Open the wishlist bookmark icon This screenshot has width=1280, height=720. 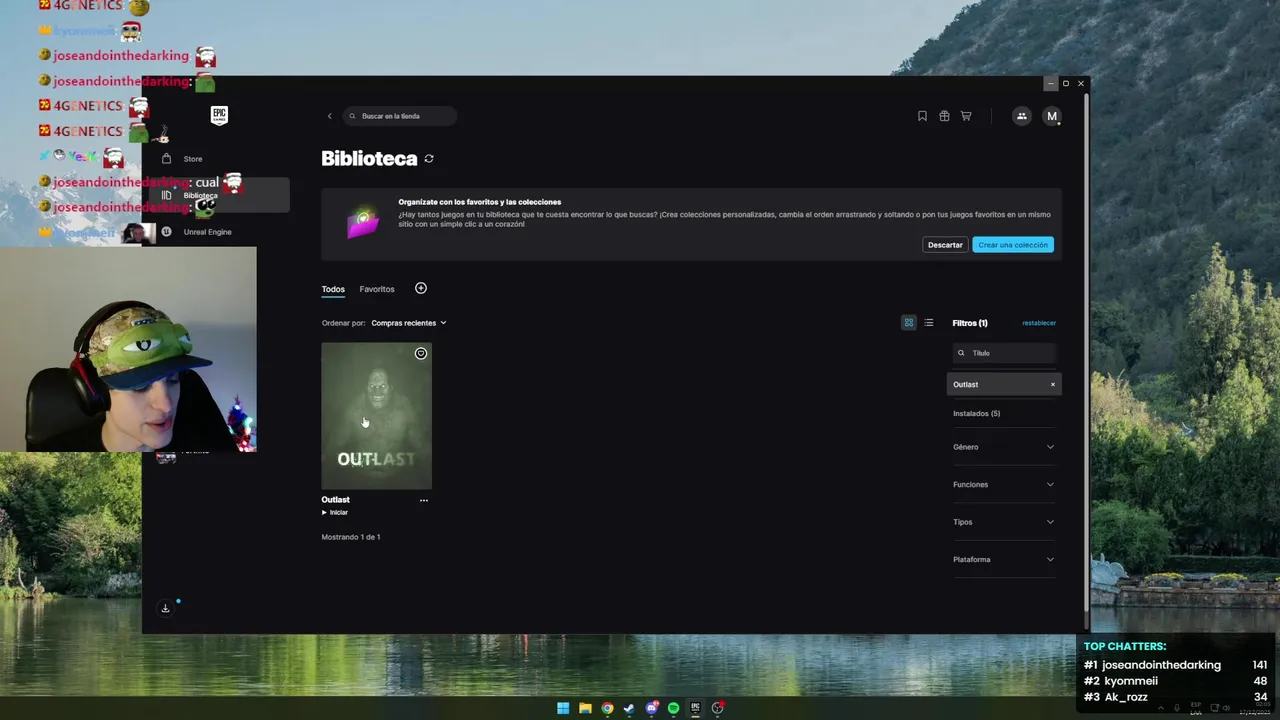(x=922, y=116)
